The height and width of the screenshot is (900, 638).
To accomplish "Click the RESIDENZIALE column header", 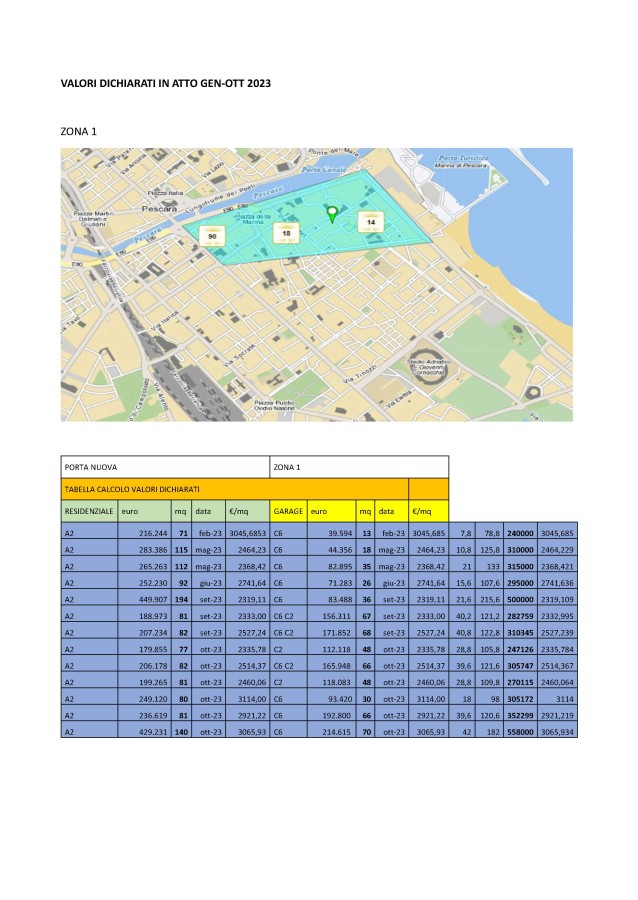I will pyautogui.click(x=89, y=511).
